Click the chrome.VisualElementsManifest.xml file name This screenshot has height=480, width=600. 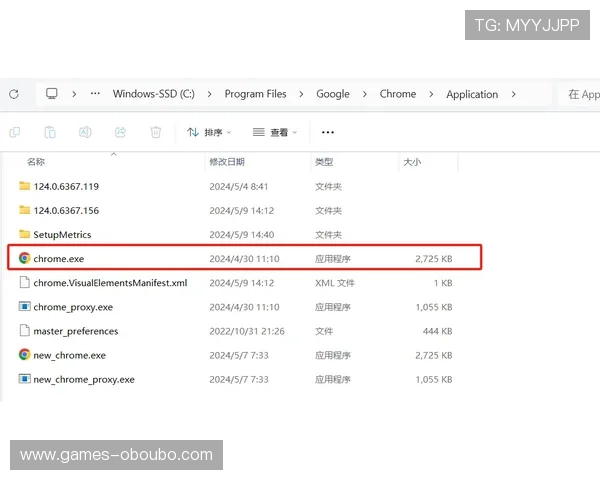coord(110,283)
